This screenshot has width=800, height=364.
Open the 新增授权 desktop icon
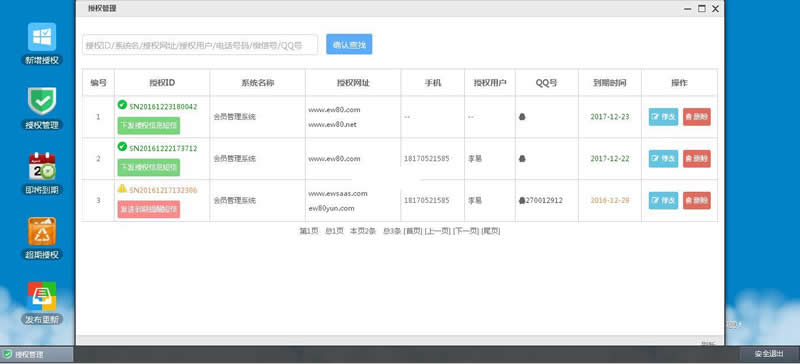42,38
